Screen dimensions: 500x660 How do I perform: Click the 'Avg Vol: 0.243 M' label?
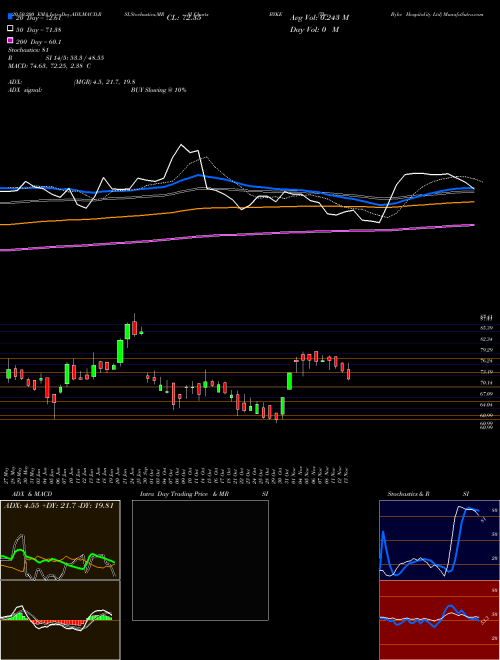click(319, 18)
